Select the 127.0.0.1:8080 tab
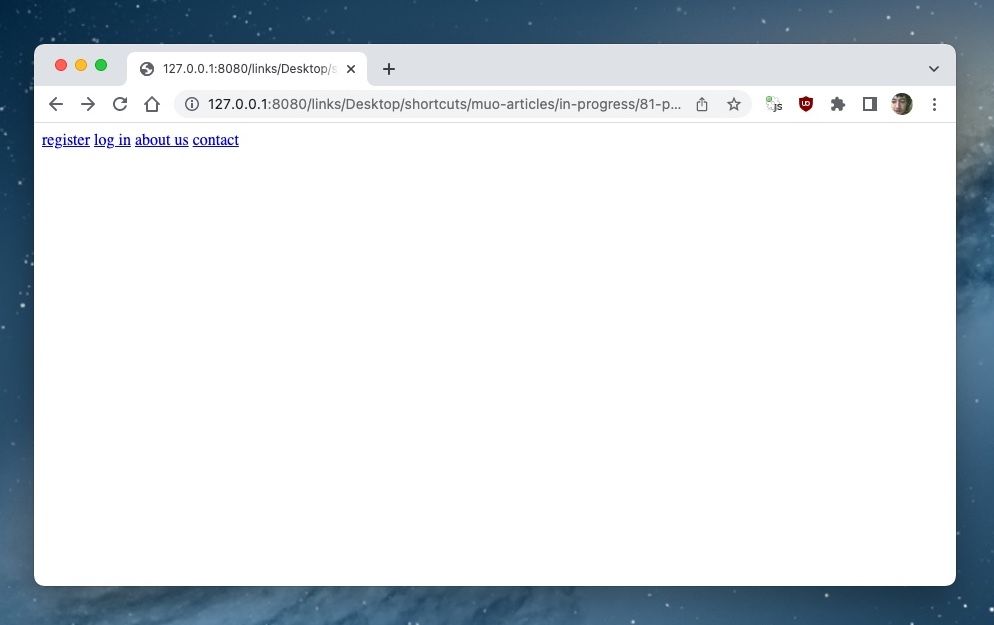994x625 pixels. click(247, 68)
